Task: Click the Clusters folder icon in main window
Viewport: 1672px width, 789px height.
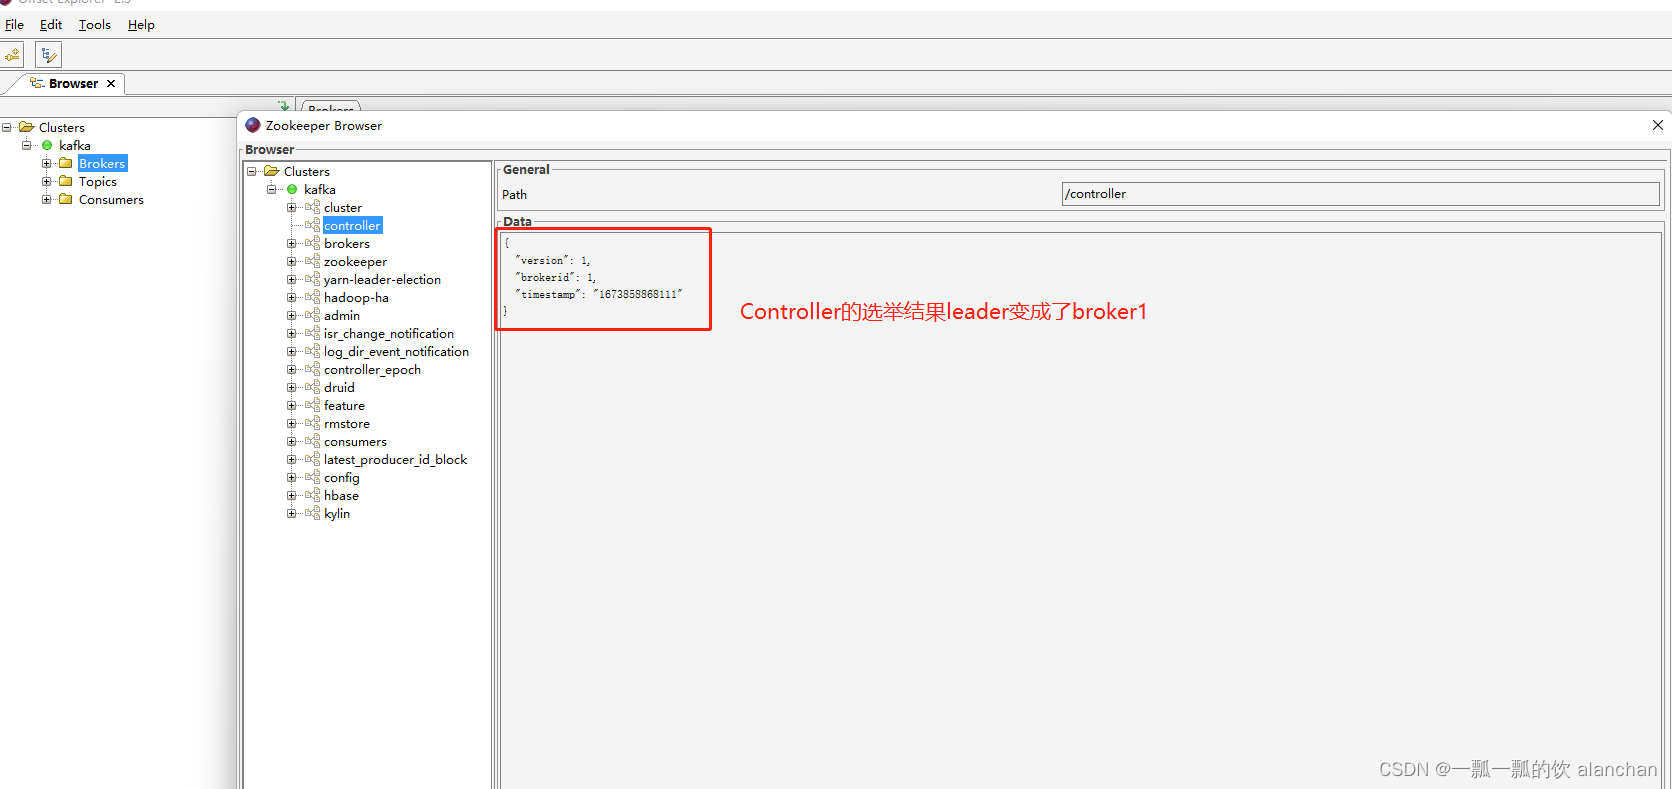Action: [x=26, y=127]
